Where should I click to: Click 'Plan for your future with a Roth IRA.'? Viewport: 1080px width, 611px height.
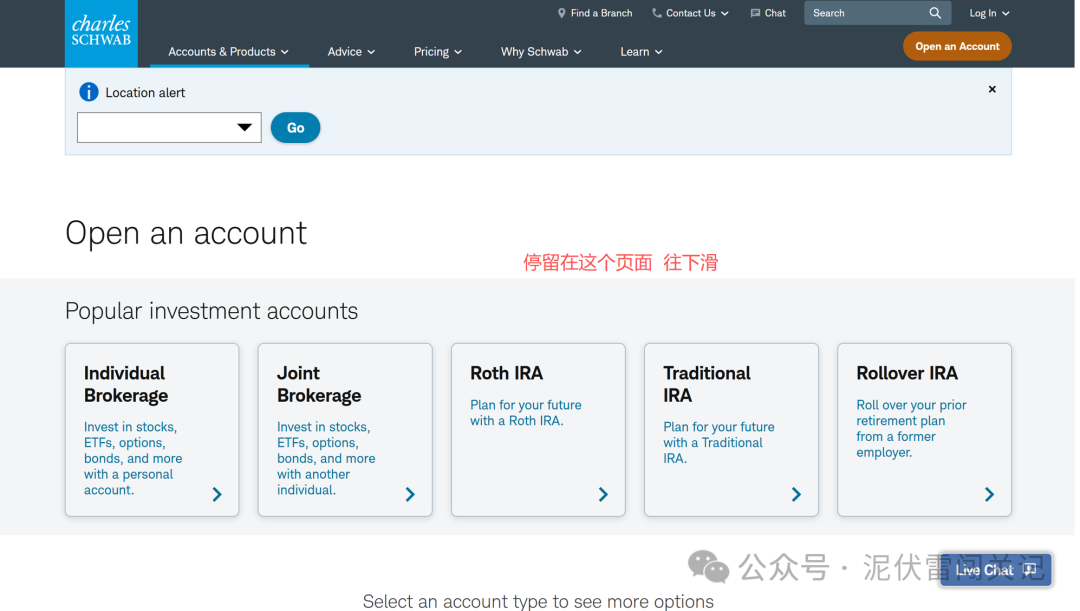point(526,413)
